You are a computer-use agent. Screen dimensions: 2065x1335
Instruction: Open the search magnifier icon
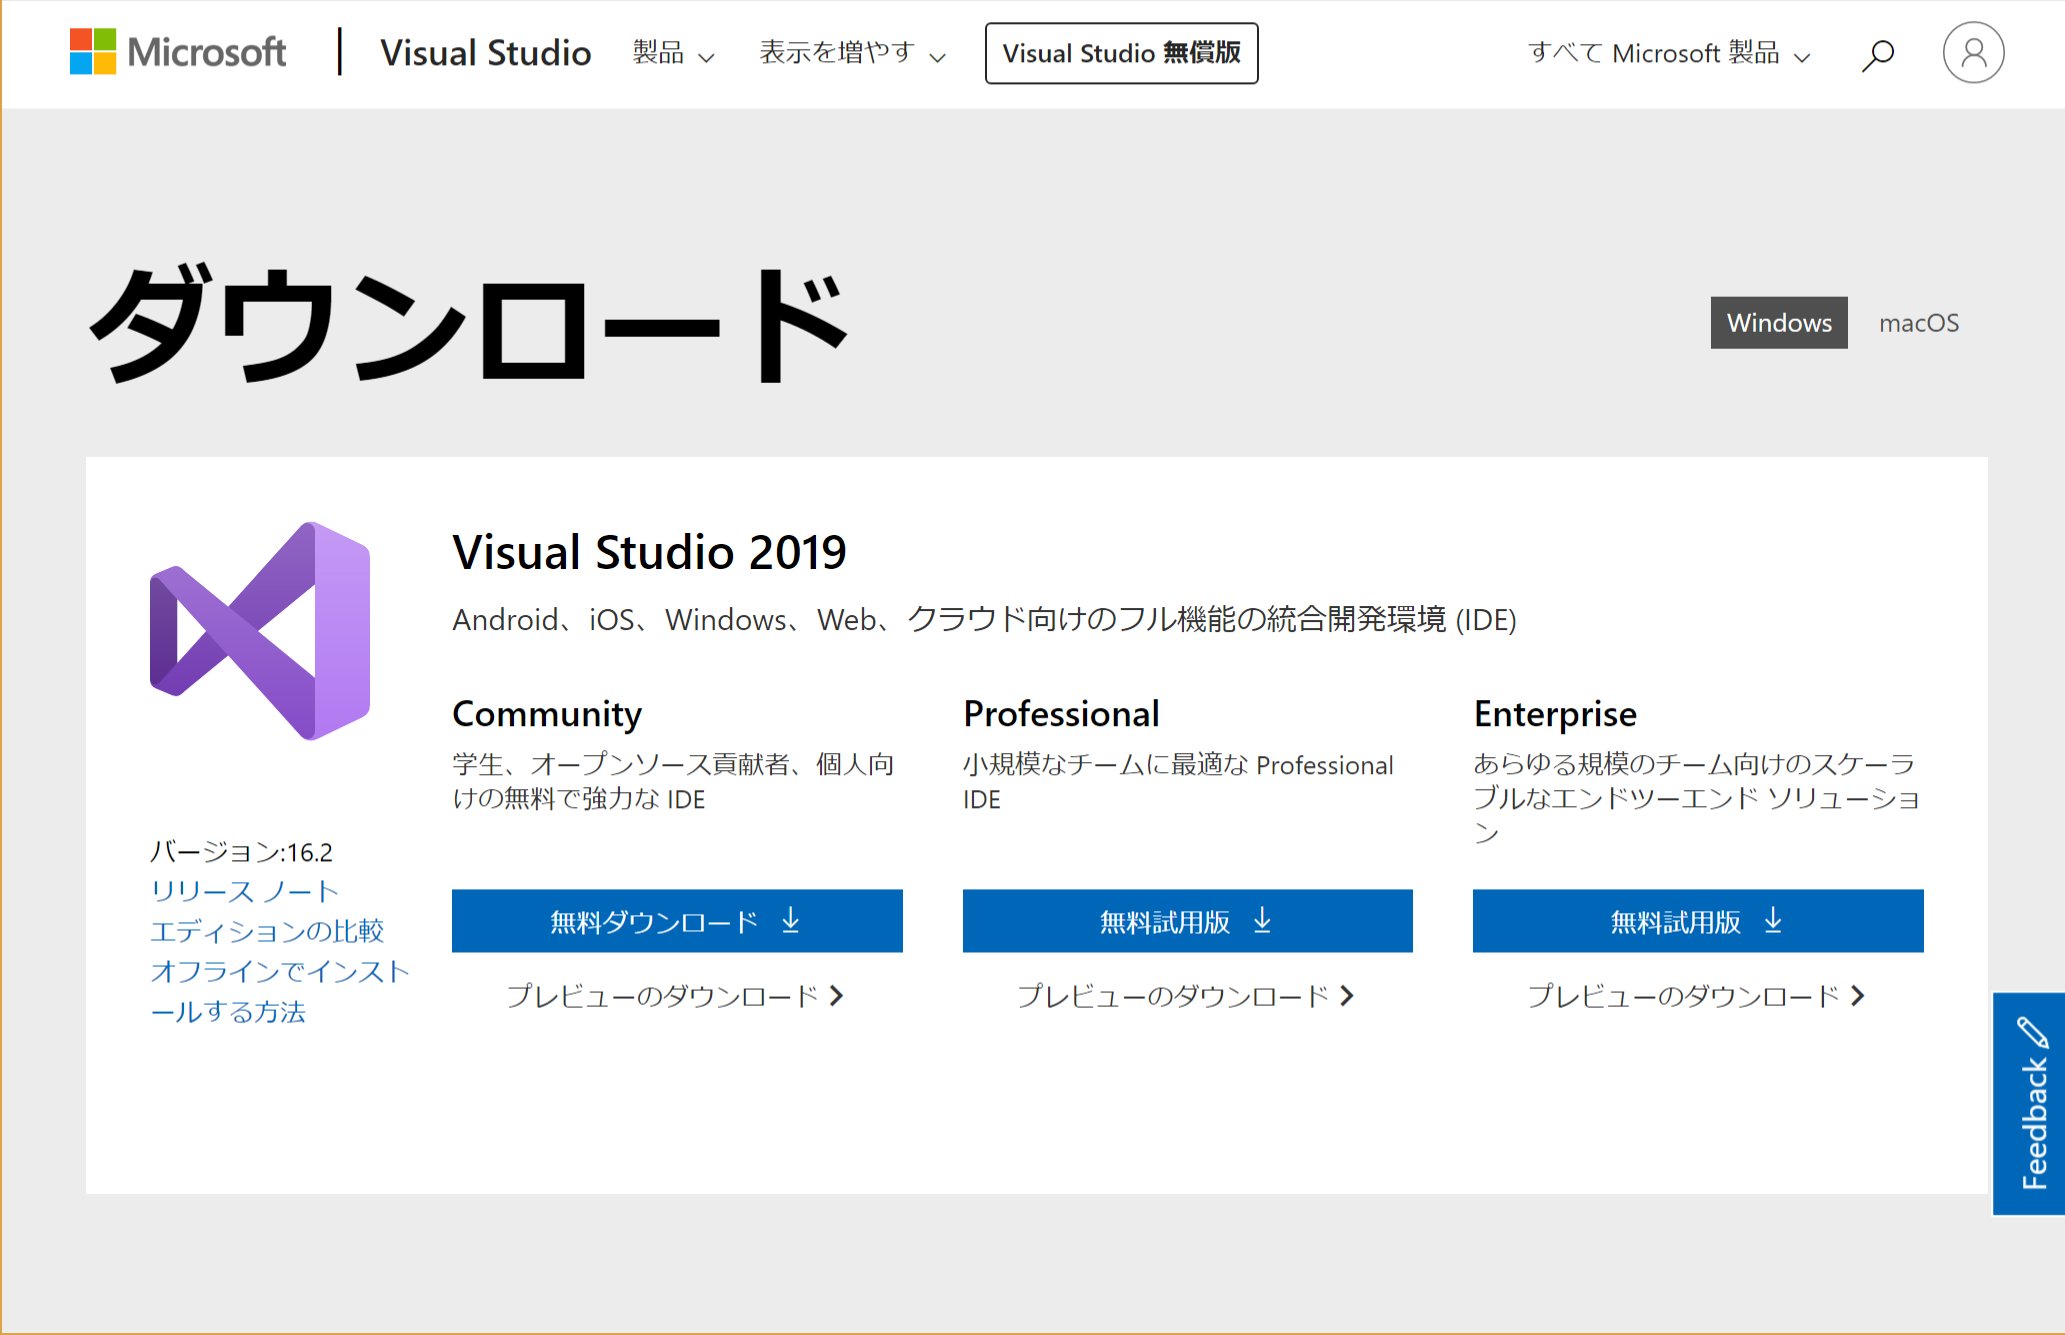1878,55
